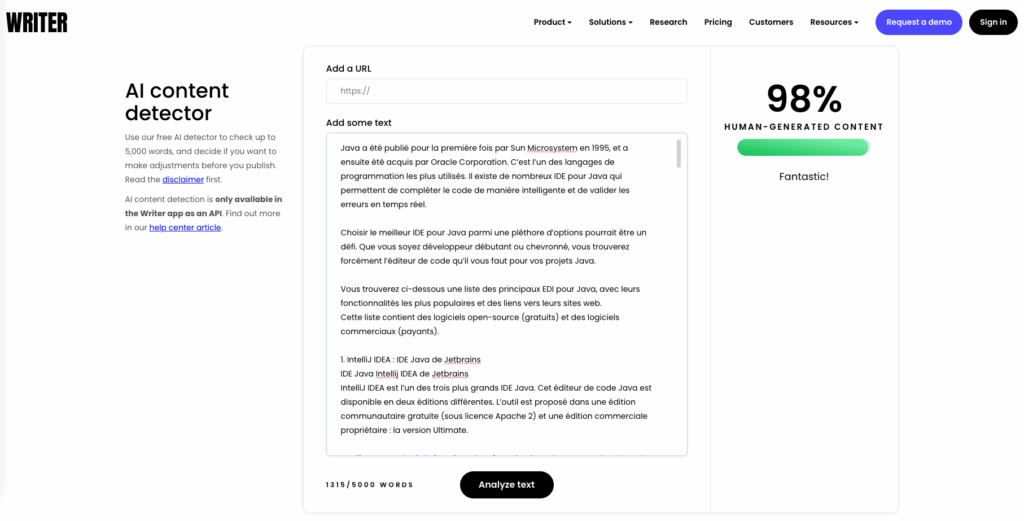Viewport: 1024px width, 521px height.
Task: Navigate to the Customers page
Action: (771, 22)
